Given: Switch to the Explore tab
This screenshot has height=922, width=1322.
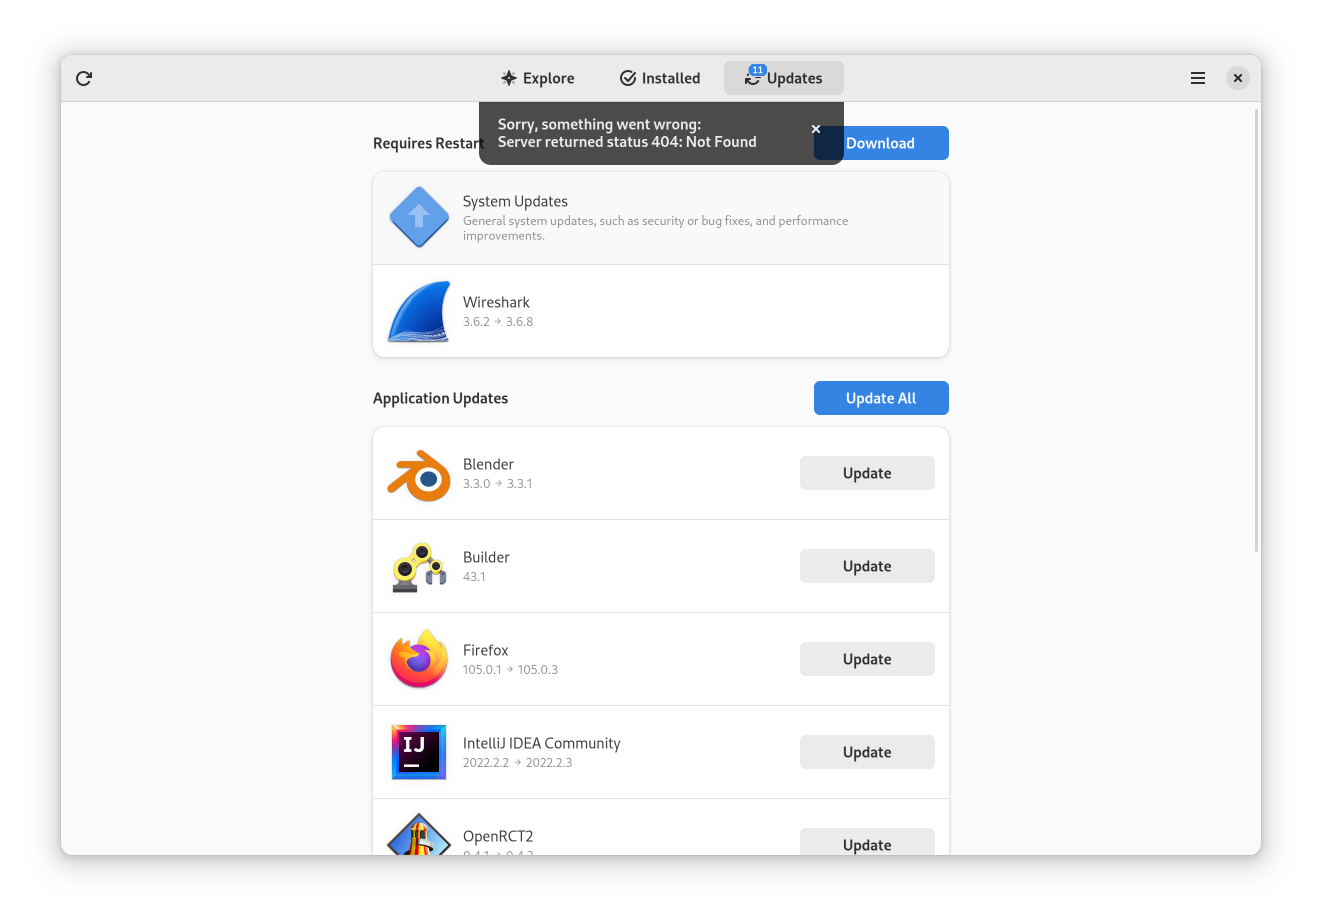Looking at the screenshot, I should (538, 78).
